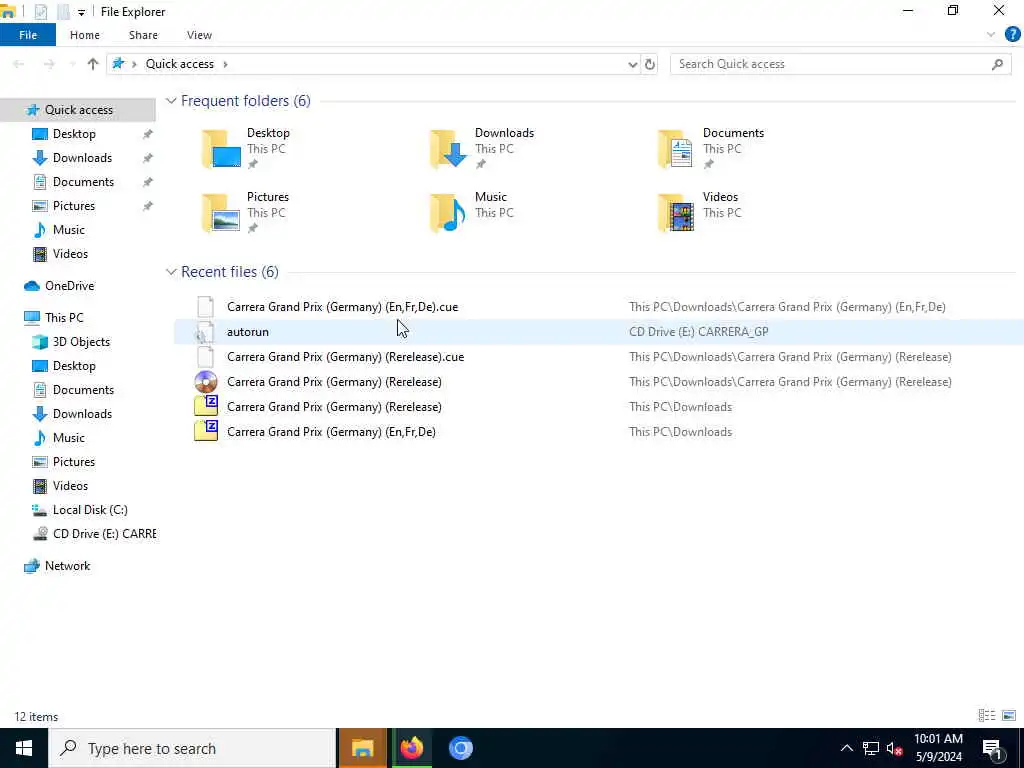Open the File ribbon tab

28,35
